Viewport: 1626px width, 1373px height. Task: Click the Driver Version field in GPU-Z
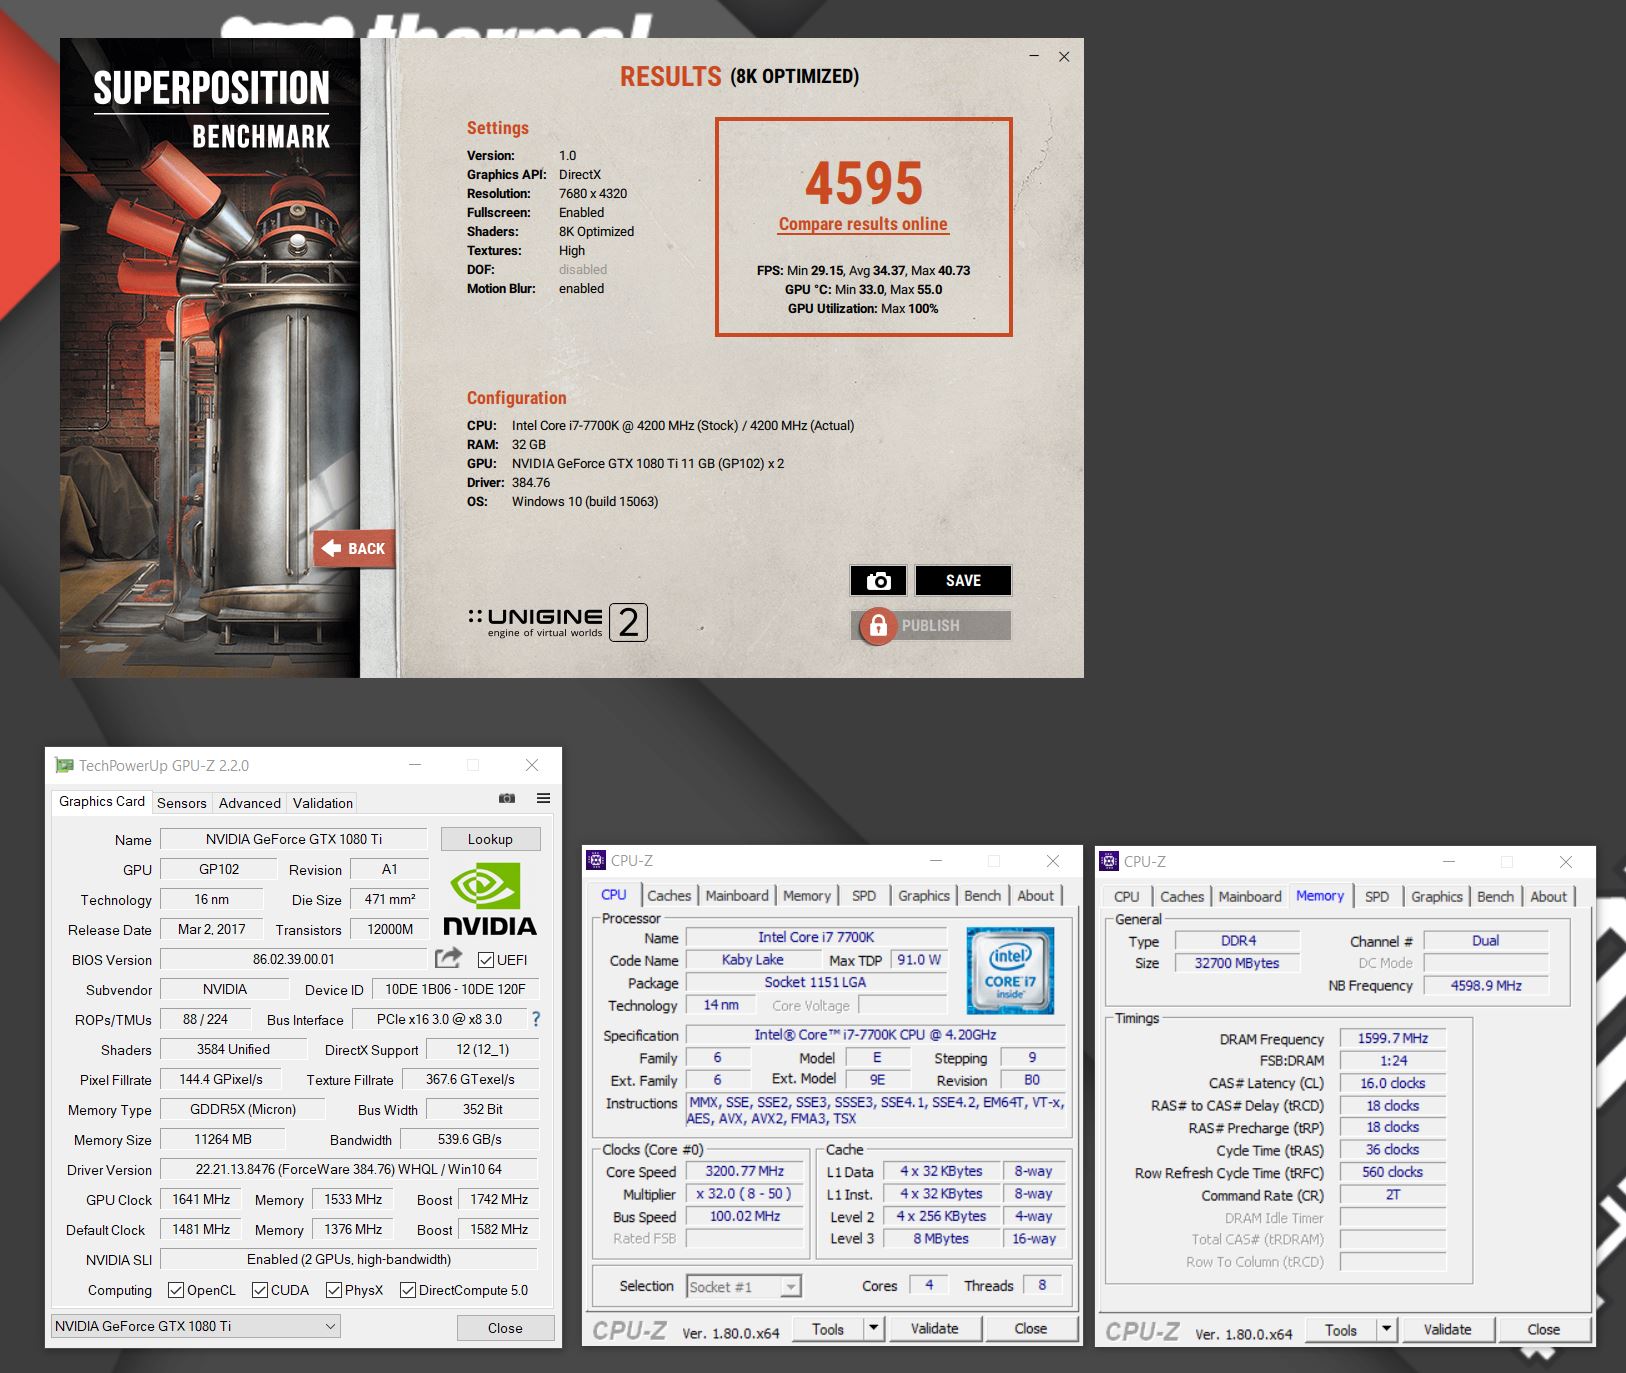349,1169
